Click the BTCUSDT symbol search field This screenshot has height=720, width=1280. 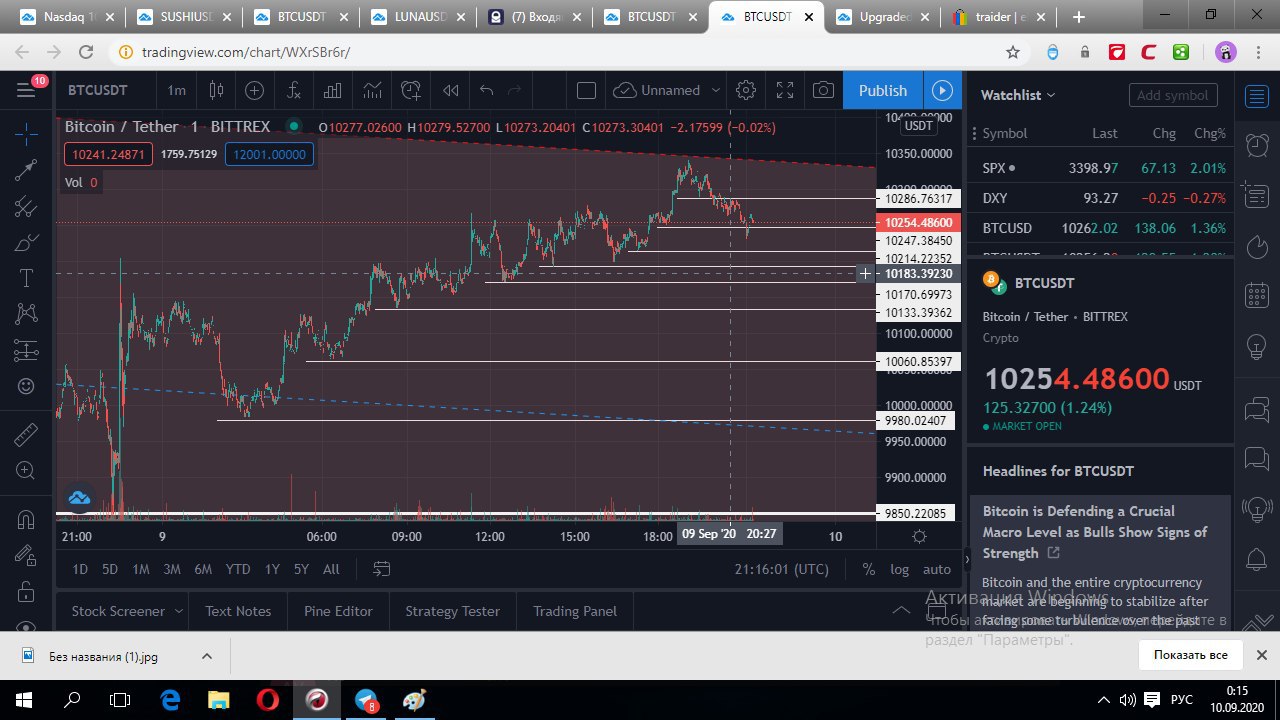pyautogui.click(x=98, y=90)
